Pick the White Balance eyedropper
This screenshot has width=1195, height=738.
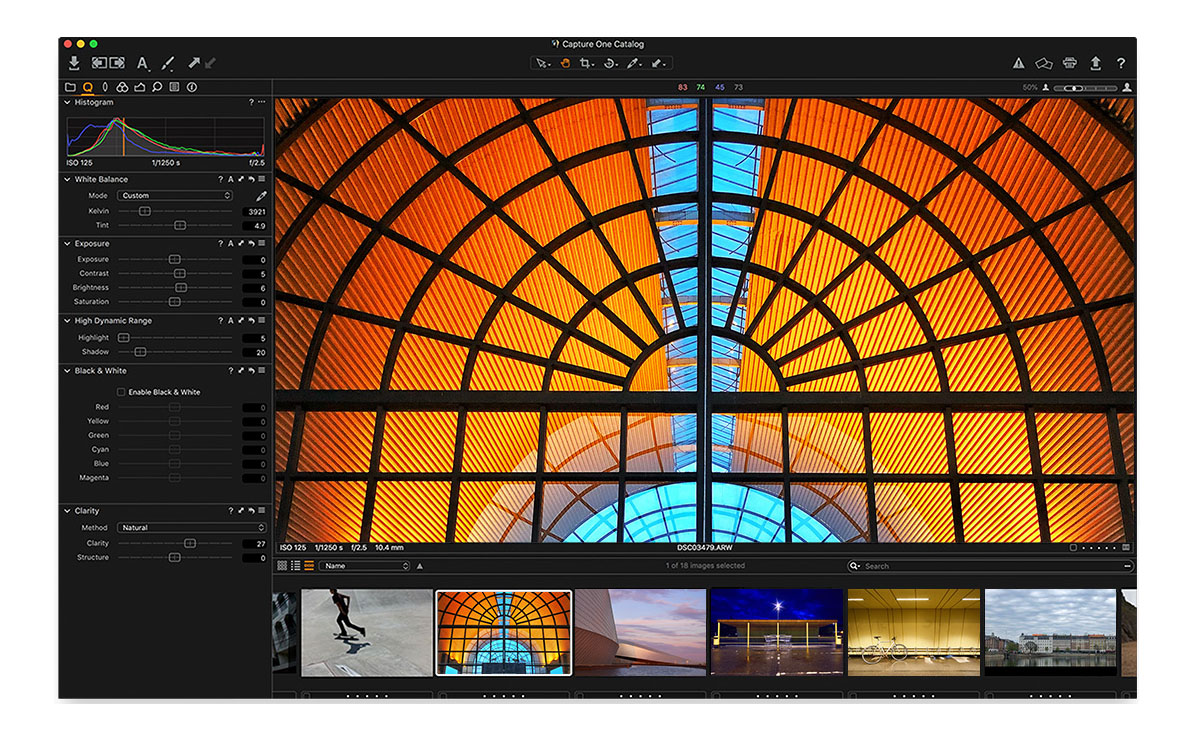pyautogui.click(x=261, y=196)
